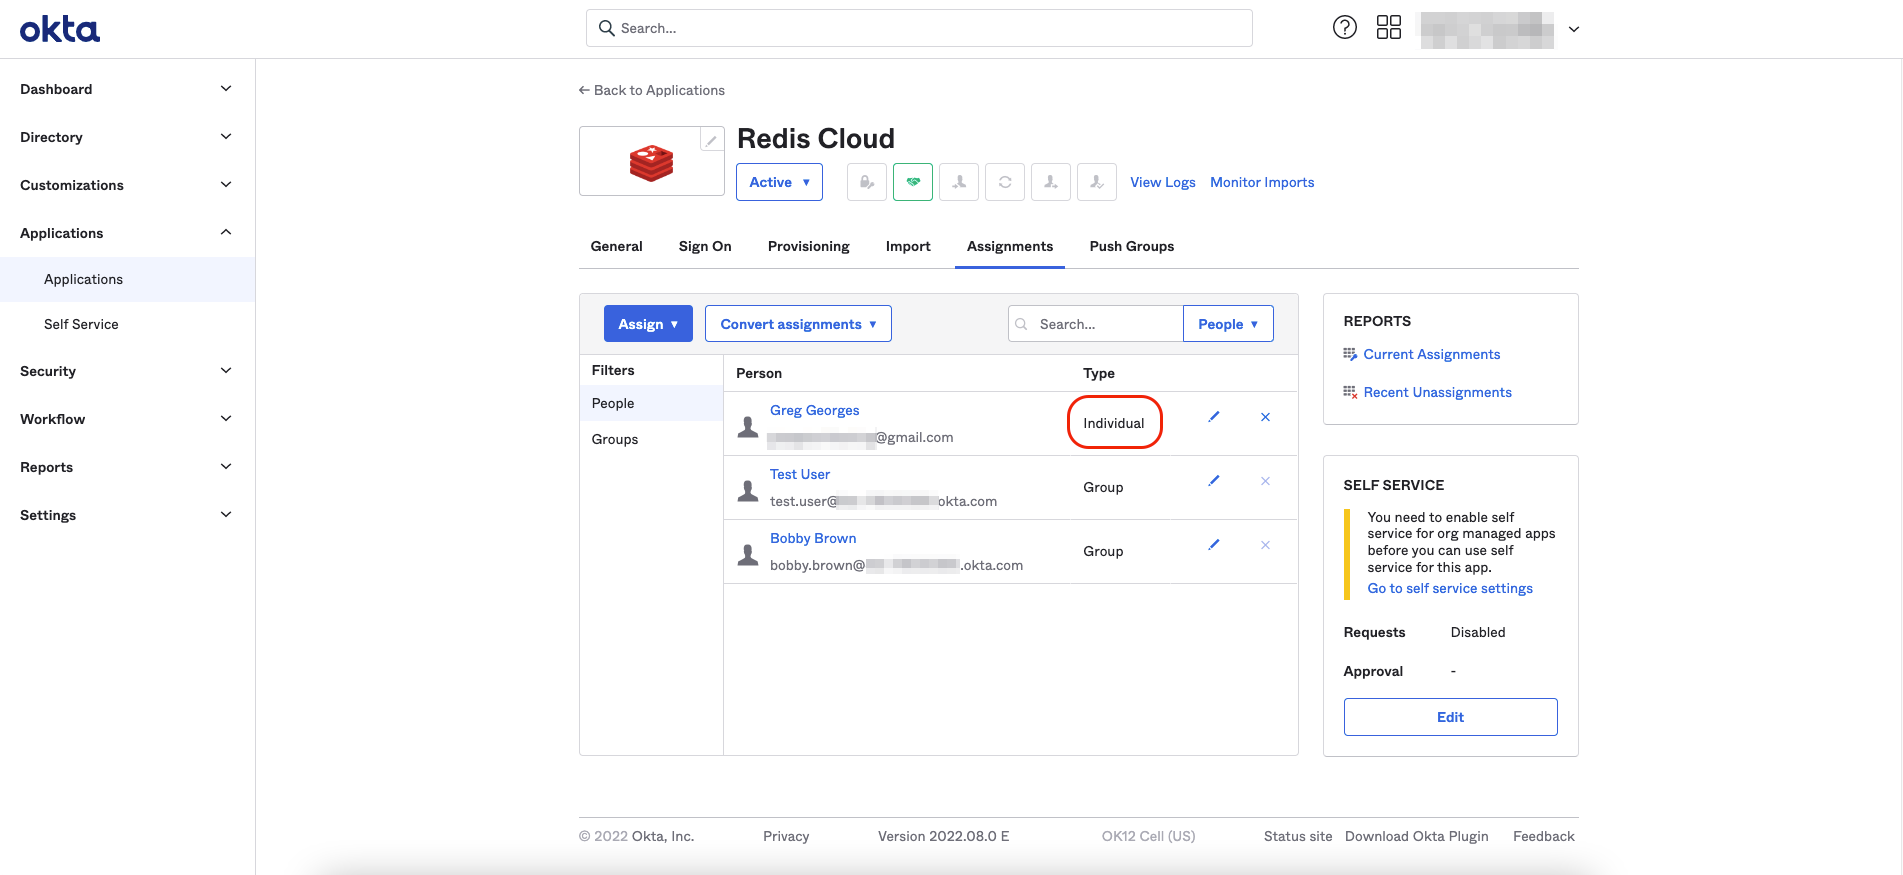The height and width of the screenshot is (875, 1903).
Task: Switch to the Push Groups tab
Action: pos(1131,246)
